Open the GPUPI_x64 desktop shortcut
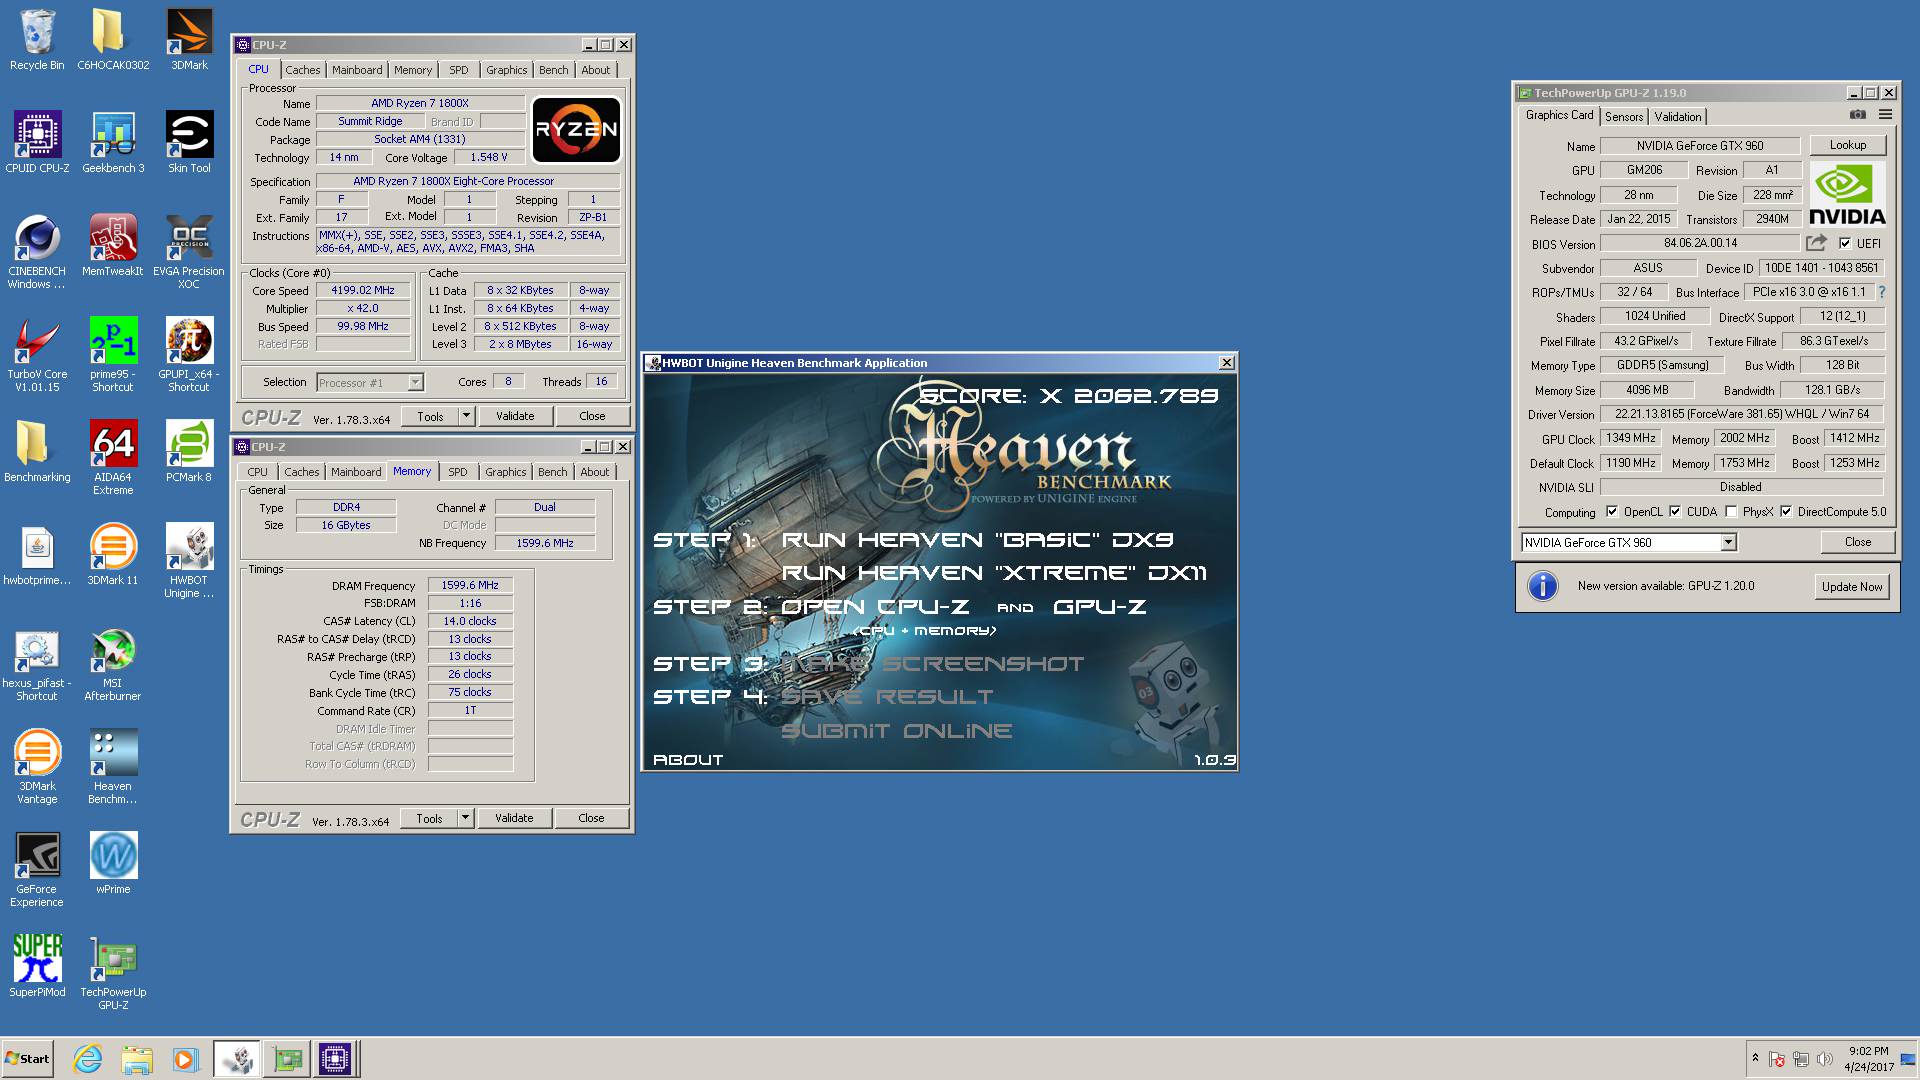Image resolution: width=1920 pixels, height=1080 pixels. coord(189,354)
